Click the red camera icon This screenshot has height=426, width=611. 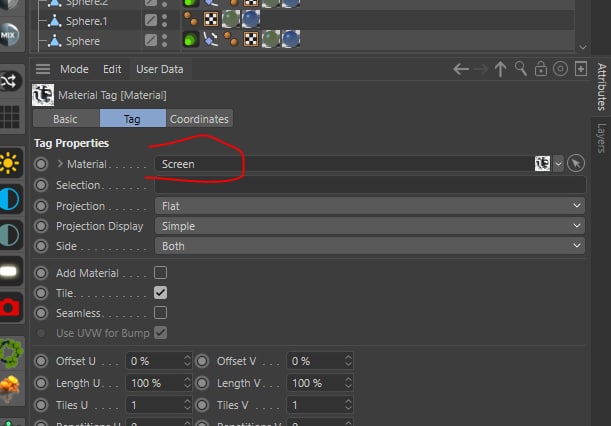[x=10, y=307]
